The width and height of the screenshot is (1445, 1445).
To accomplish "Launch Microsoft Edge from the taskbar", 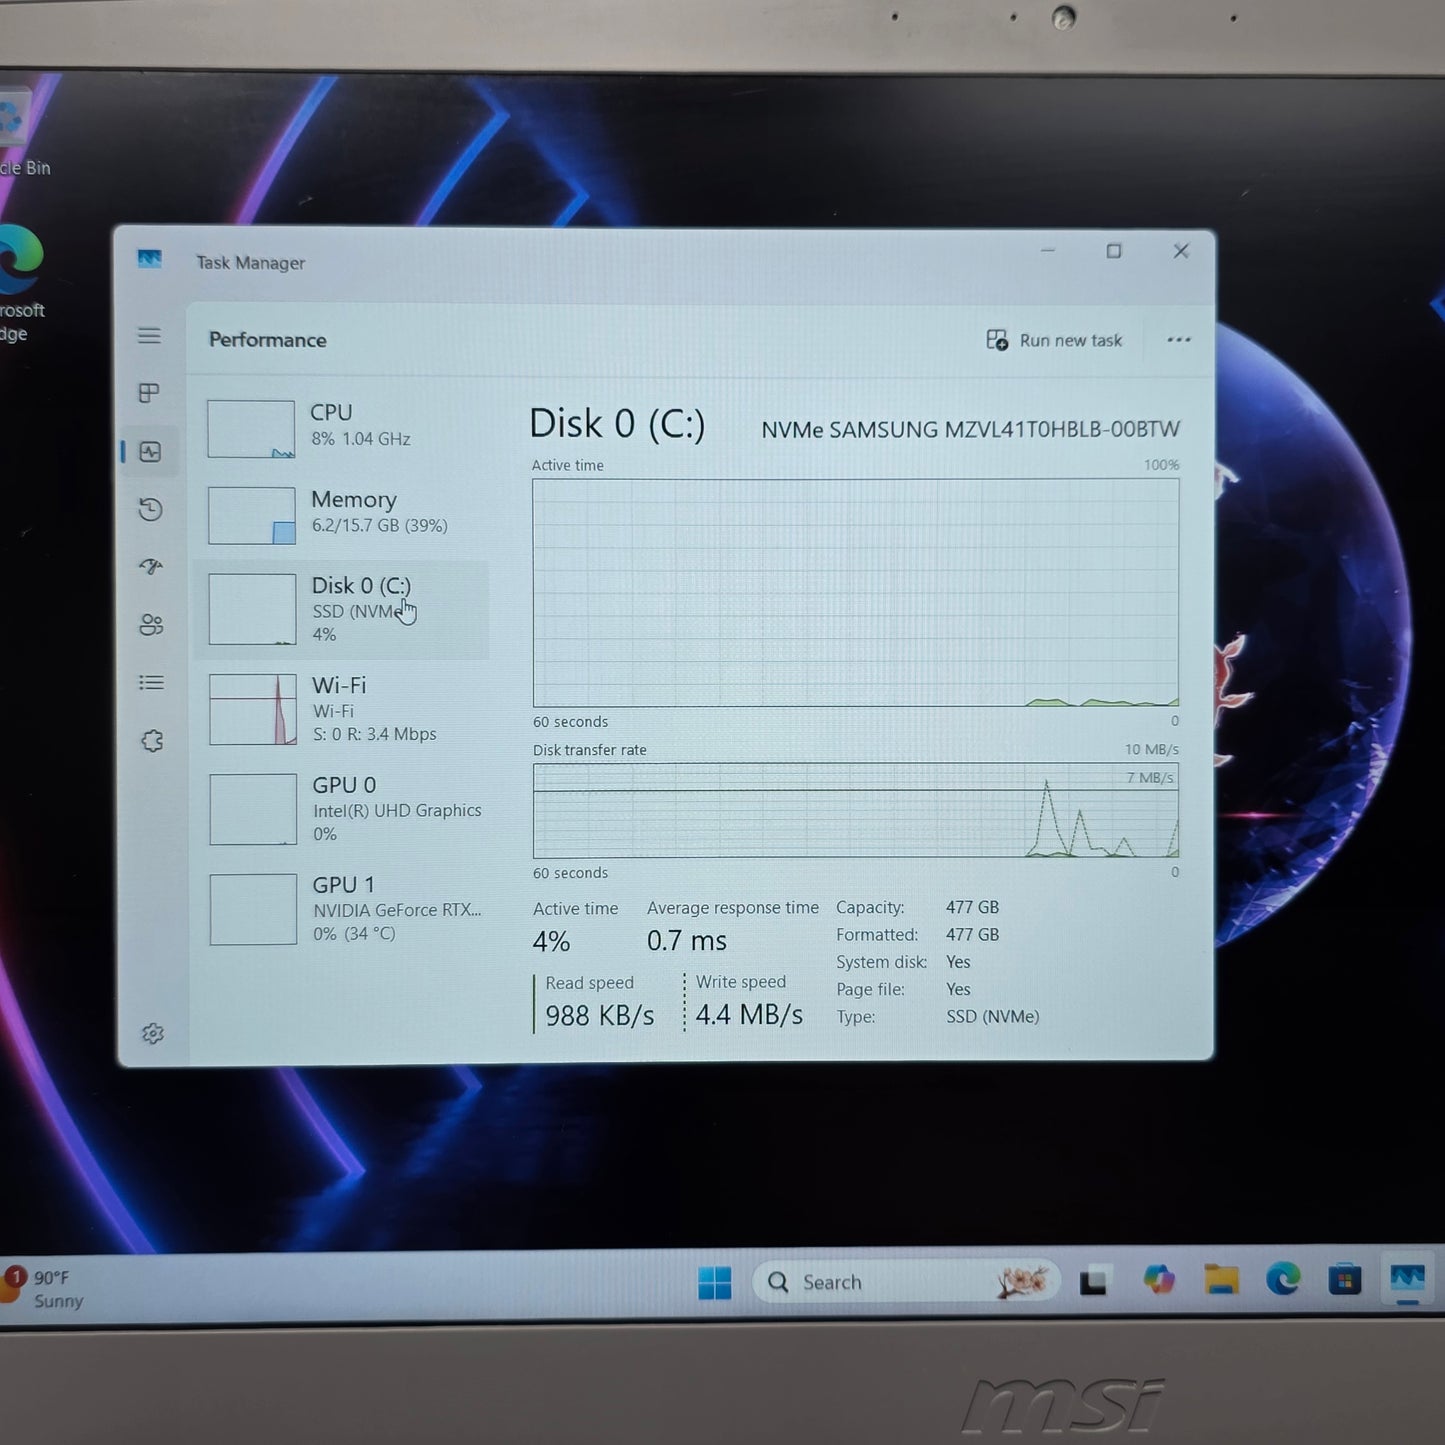I will 1283,1281.
